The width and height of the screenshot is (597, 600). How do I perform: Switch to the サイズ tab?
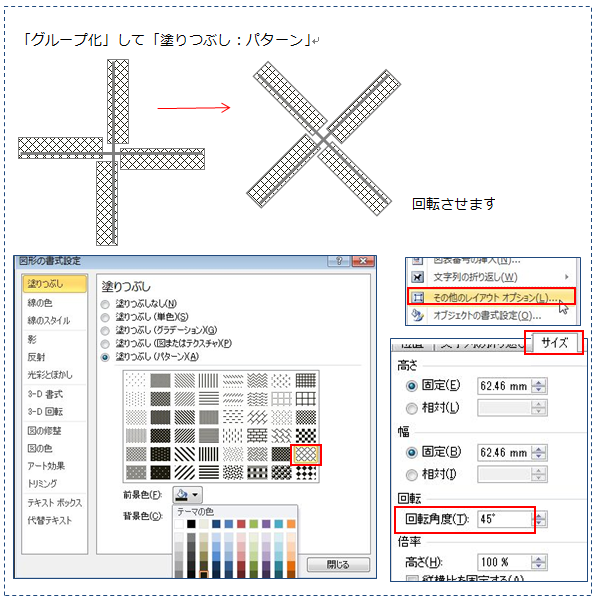pos(555,342)
